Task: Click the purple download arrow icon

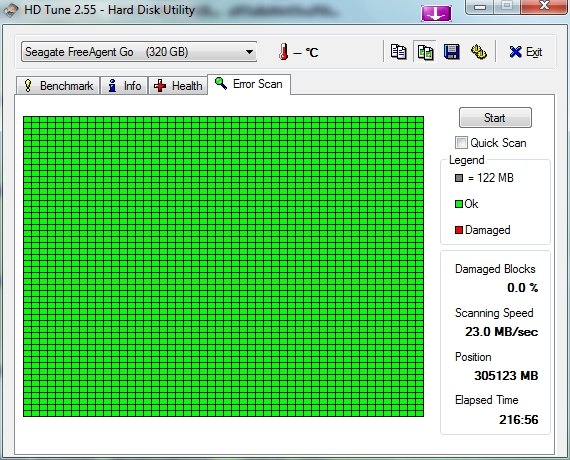Action: pyautogui.click(x=436, y=13)
